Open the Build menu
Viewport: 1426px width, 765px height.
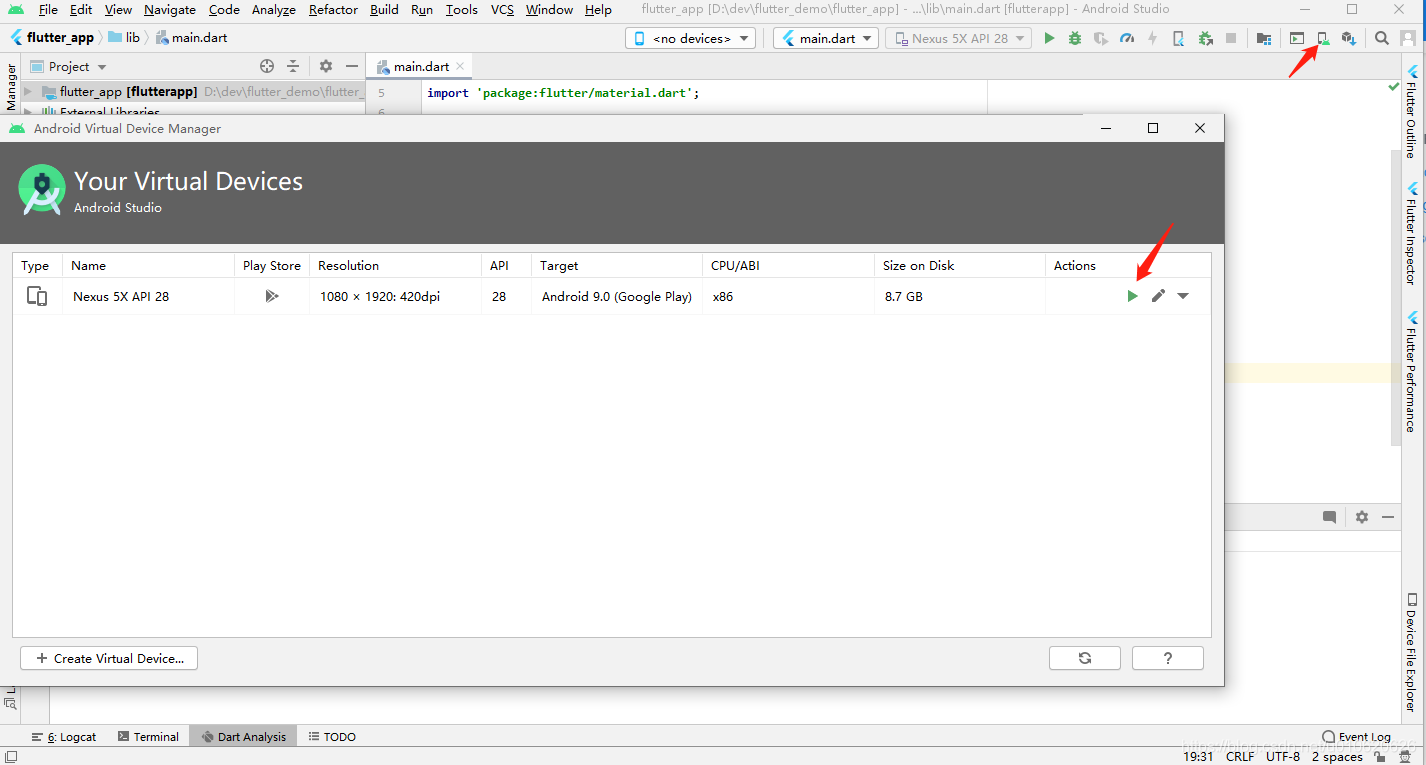(384, 9)
